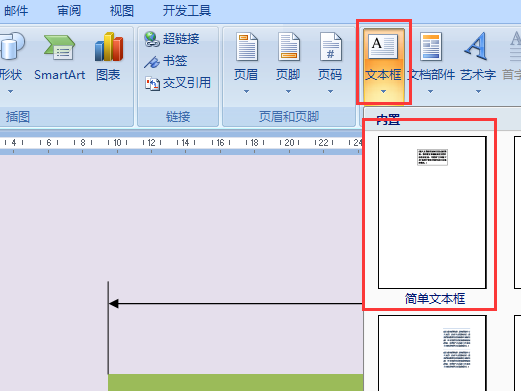521x391 pixels.
Task: Switch to the 审阅 tab
Action: click(69, 11)
